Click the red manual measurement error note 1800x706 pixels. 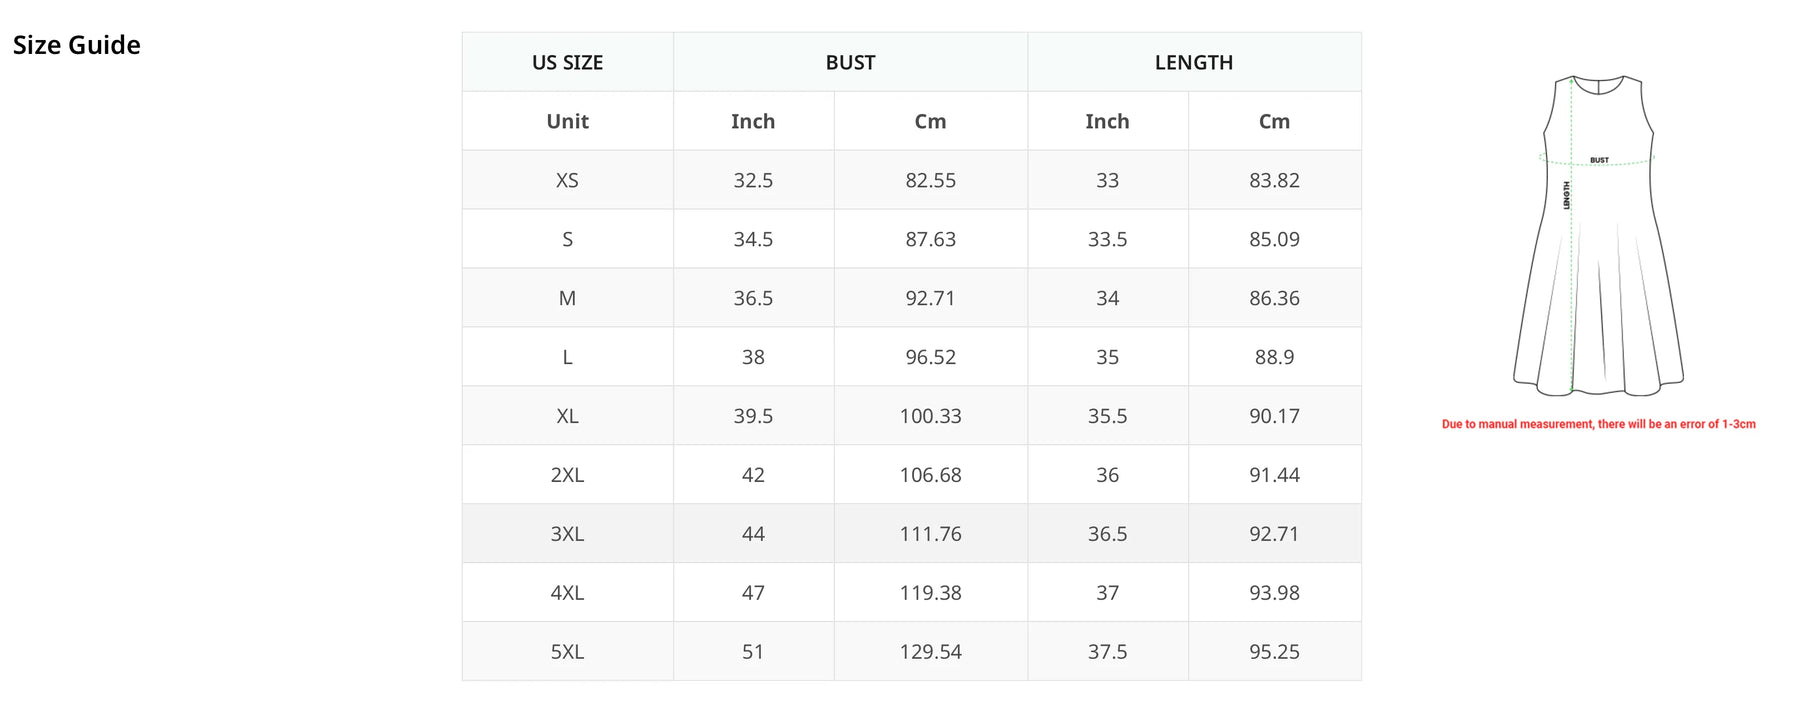coord(1598,424)
